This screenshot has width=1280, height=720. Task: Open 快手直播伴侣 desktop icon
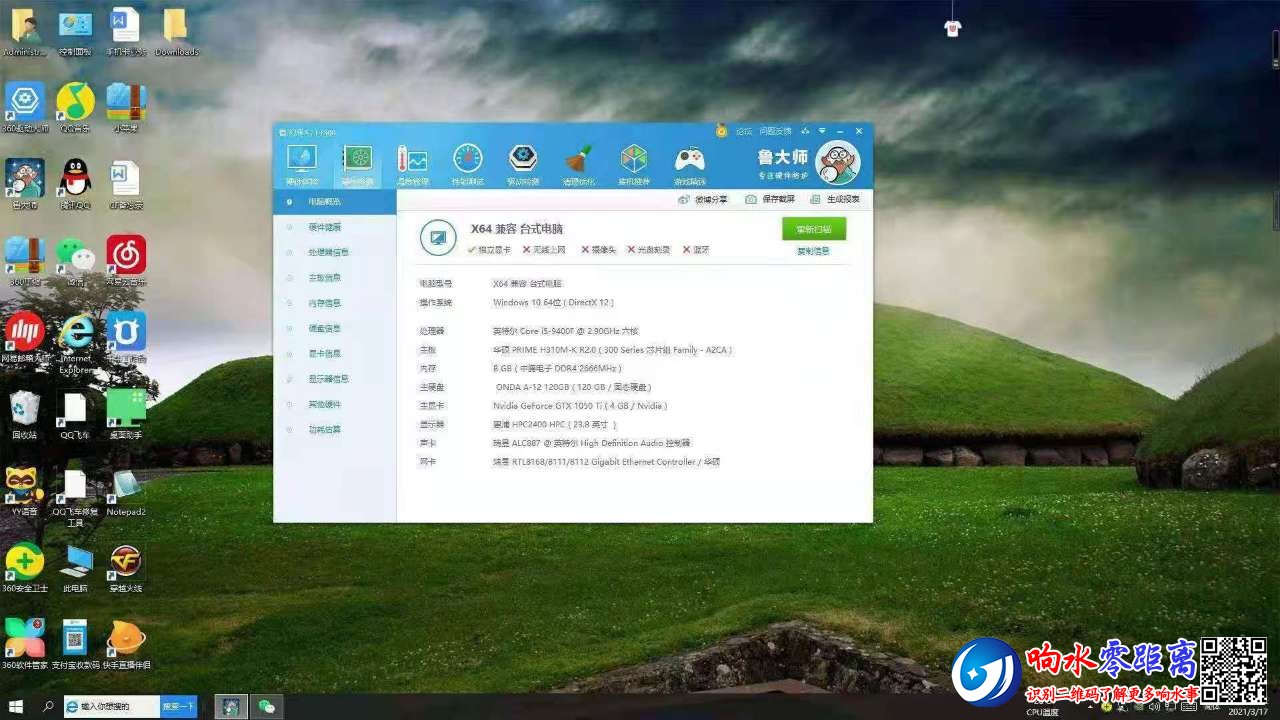pos(126,645)
